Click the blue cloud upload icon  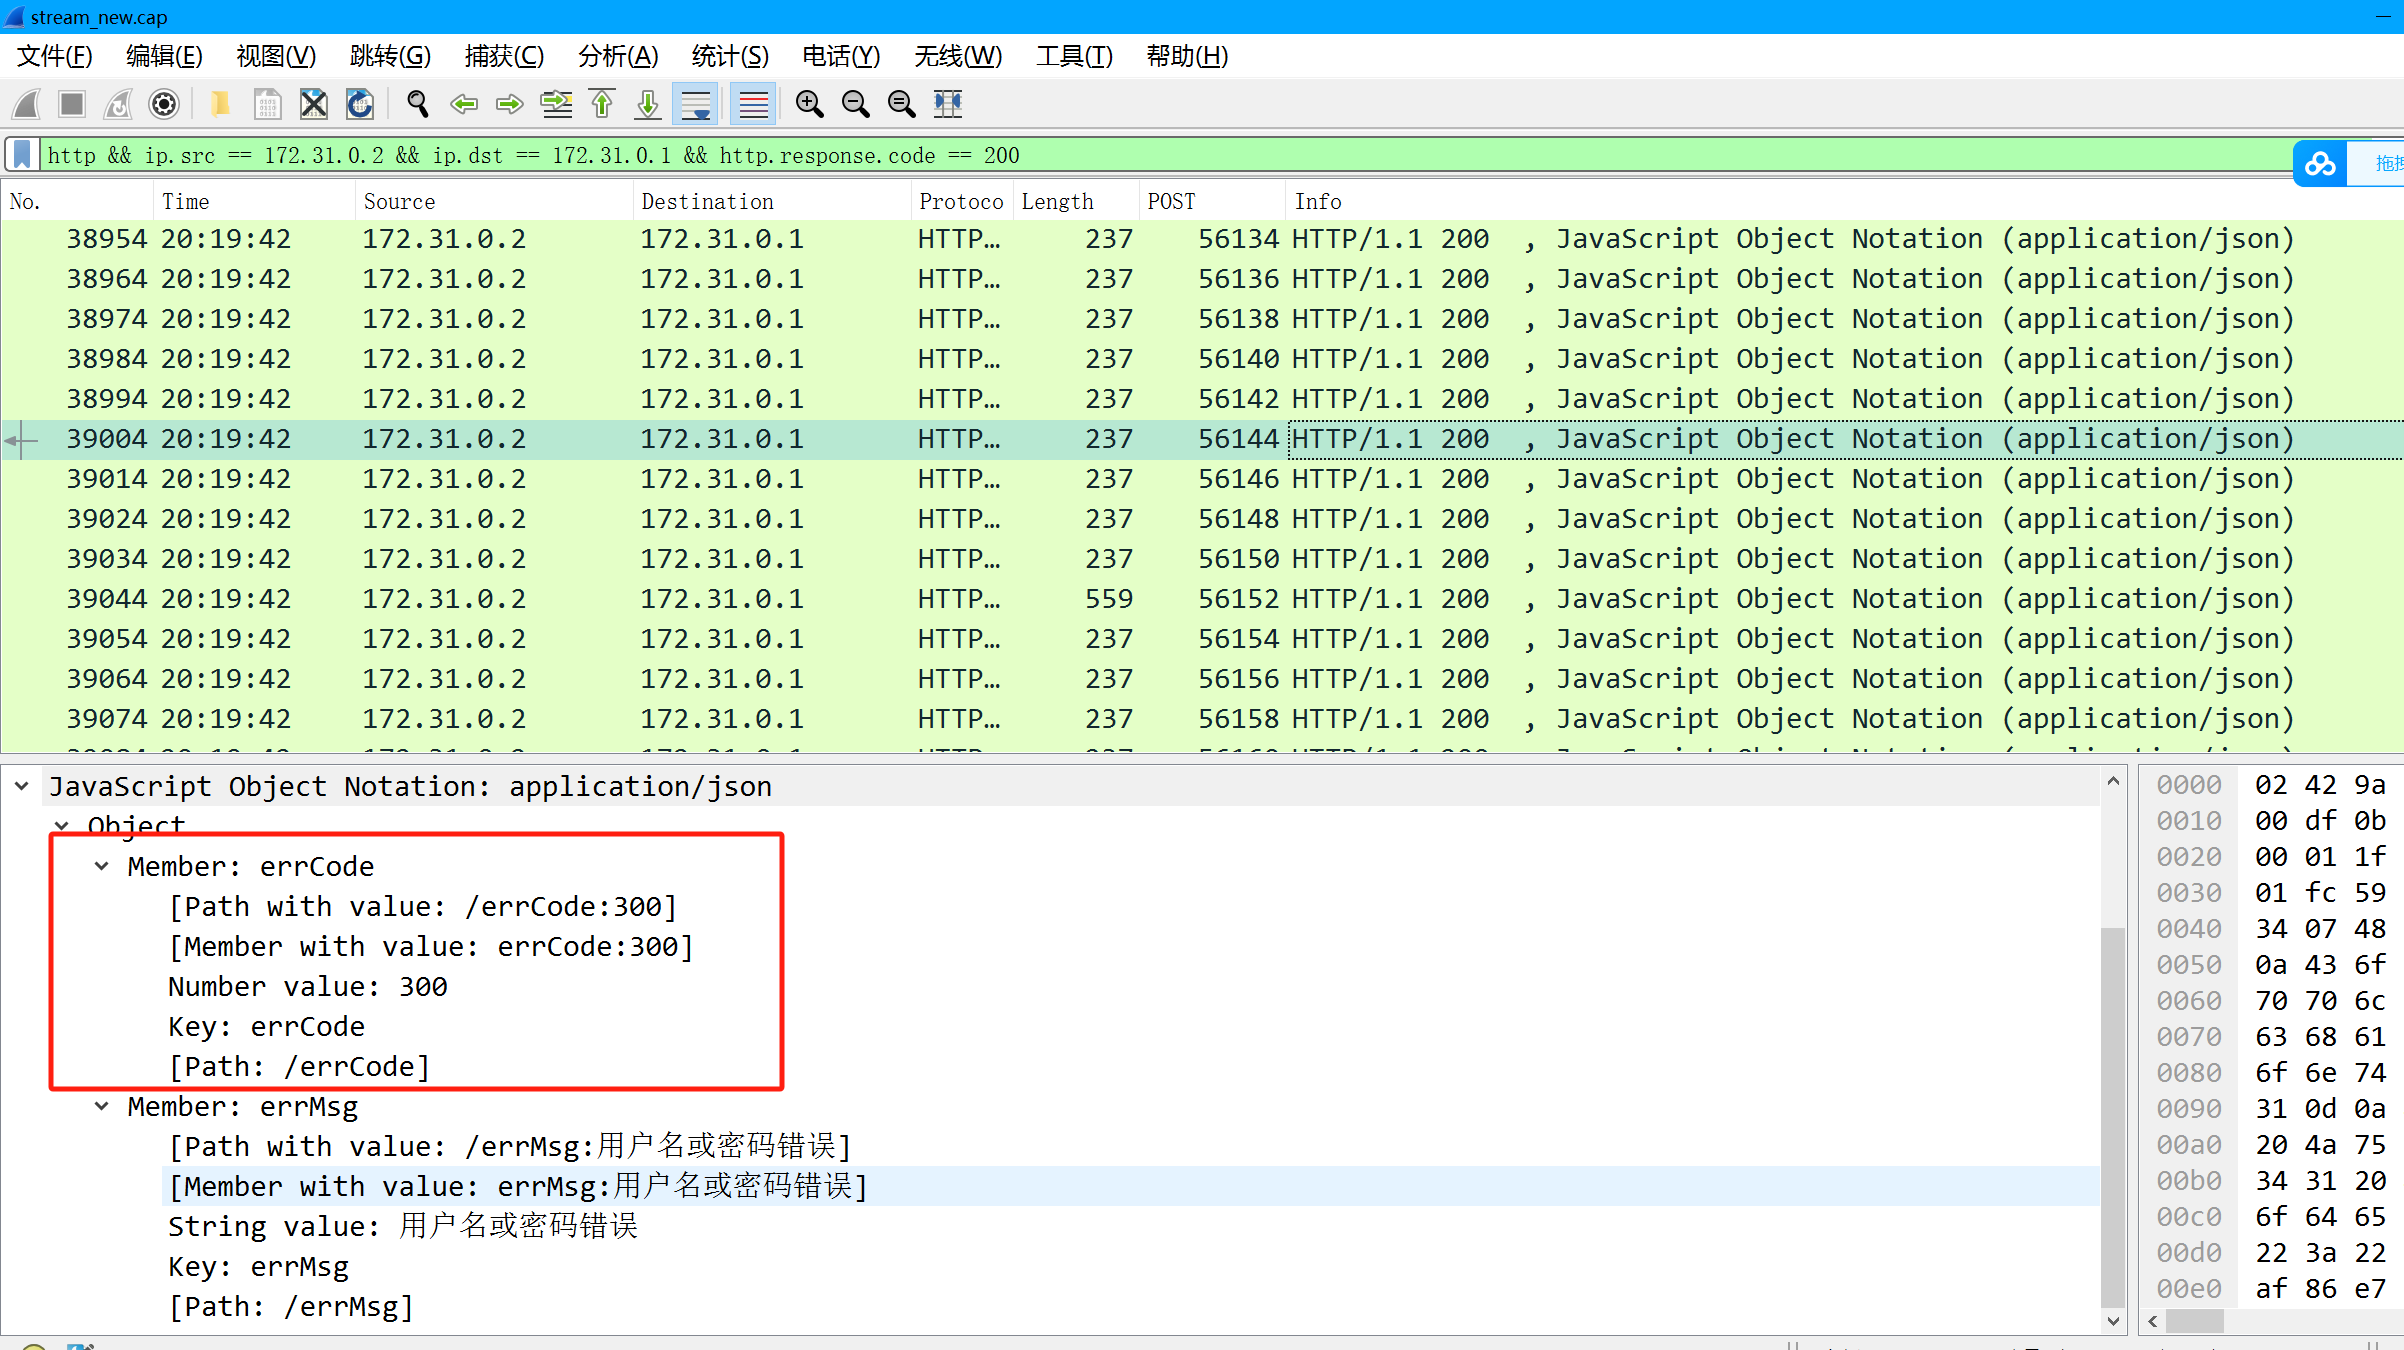click(2320, 163)
